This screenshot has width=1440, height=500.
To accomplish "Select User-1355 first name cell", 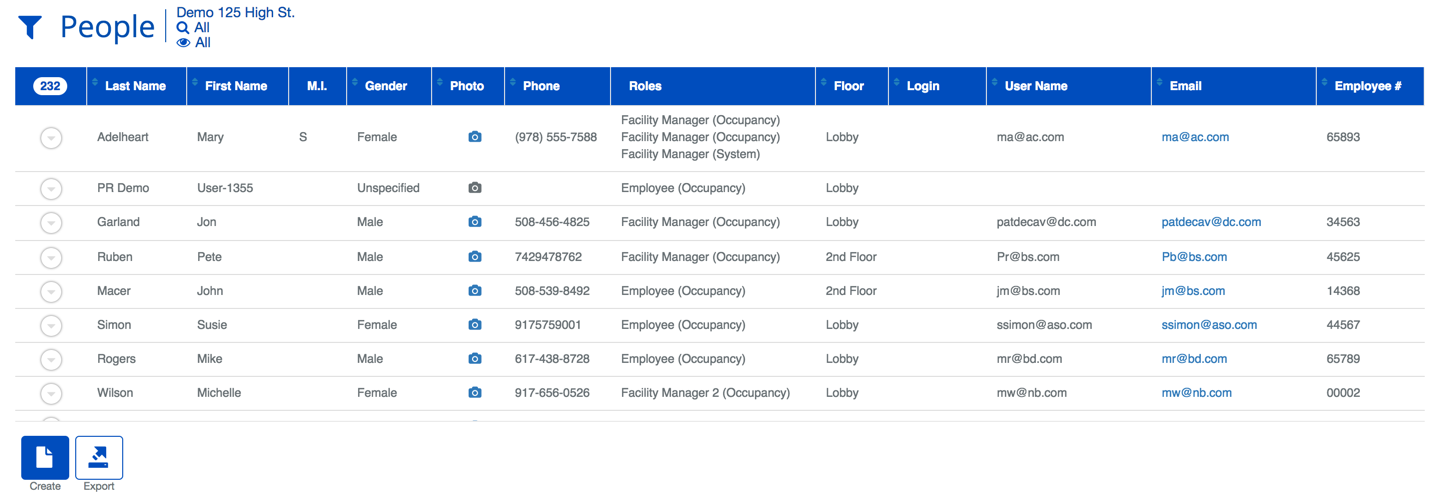I will [x=225, y=188].
